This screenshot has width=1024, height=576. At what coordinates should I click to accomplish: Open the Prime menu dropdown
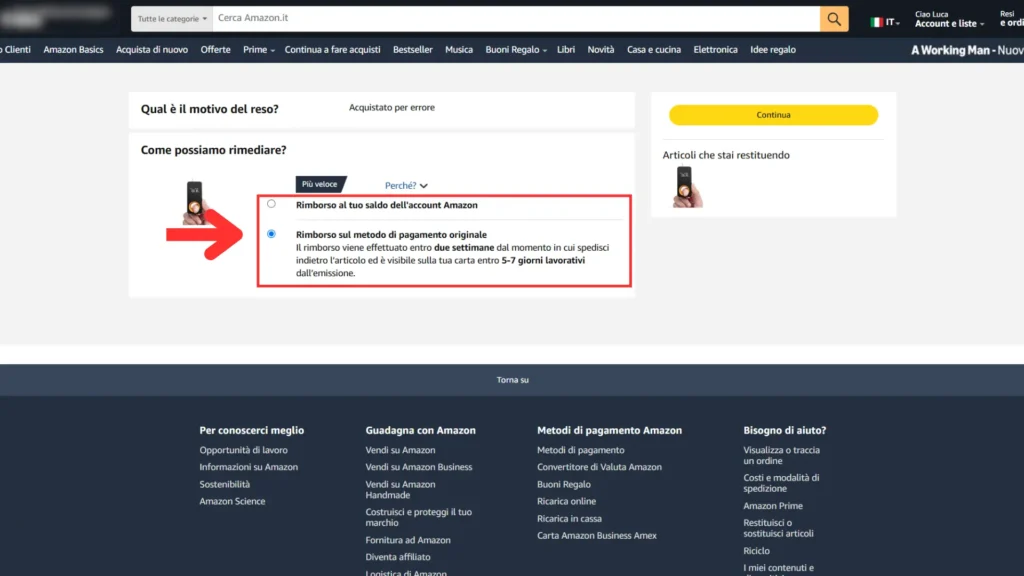pyautogui.click(x=259, y=50)
